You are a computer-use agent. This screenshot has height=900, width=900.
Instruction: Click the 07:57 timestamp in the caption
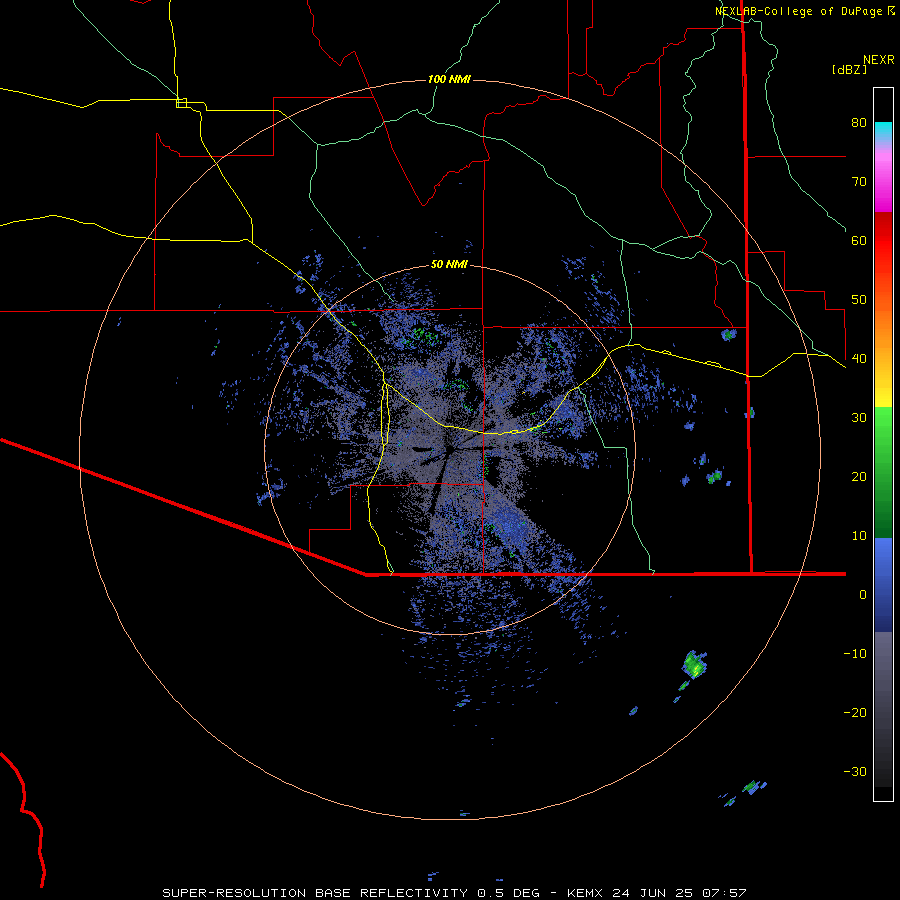[x=726, y=893]
